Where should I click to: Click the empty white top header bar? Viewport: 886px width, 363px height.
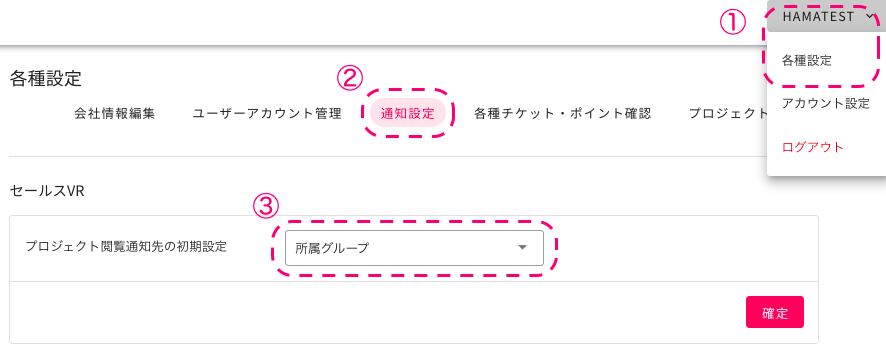pos(362,21)
